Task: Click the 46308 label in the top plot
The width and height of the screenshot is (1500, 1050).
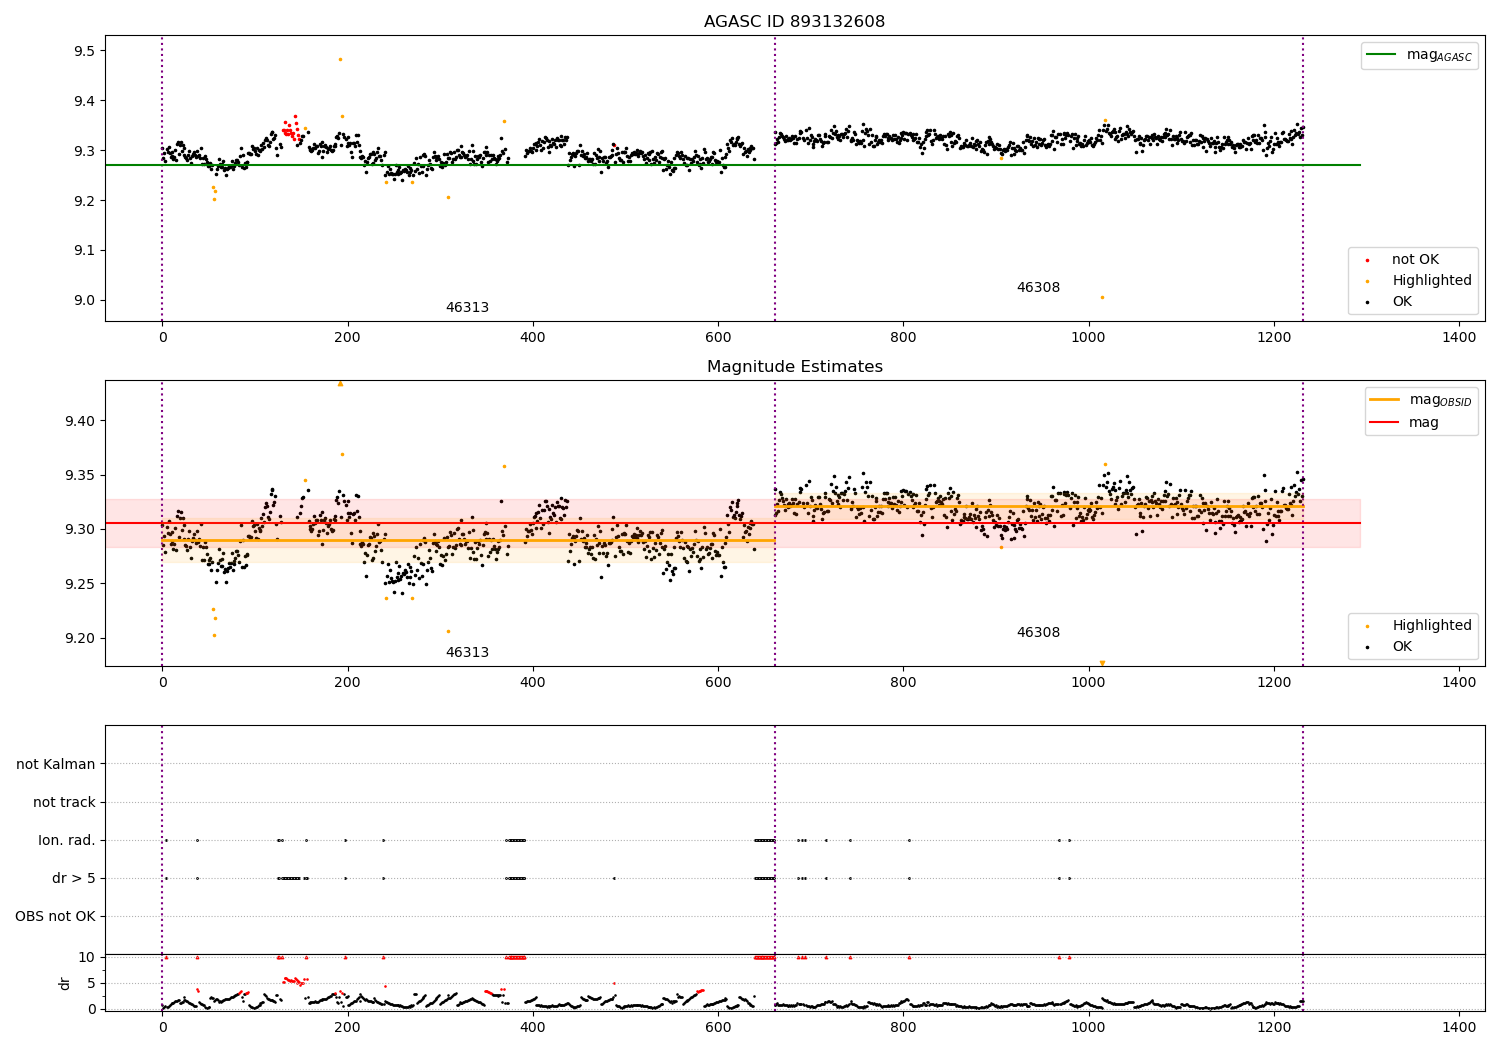Action: tap(1038, 288)
